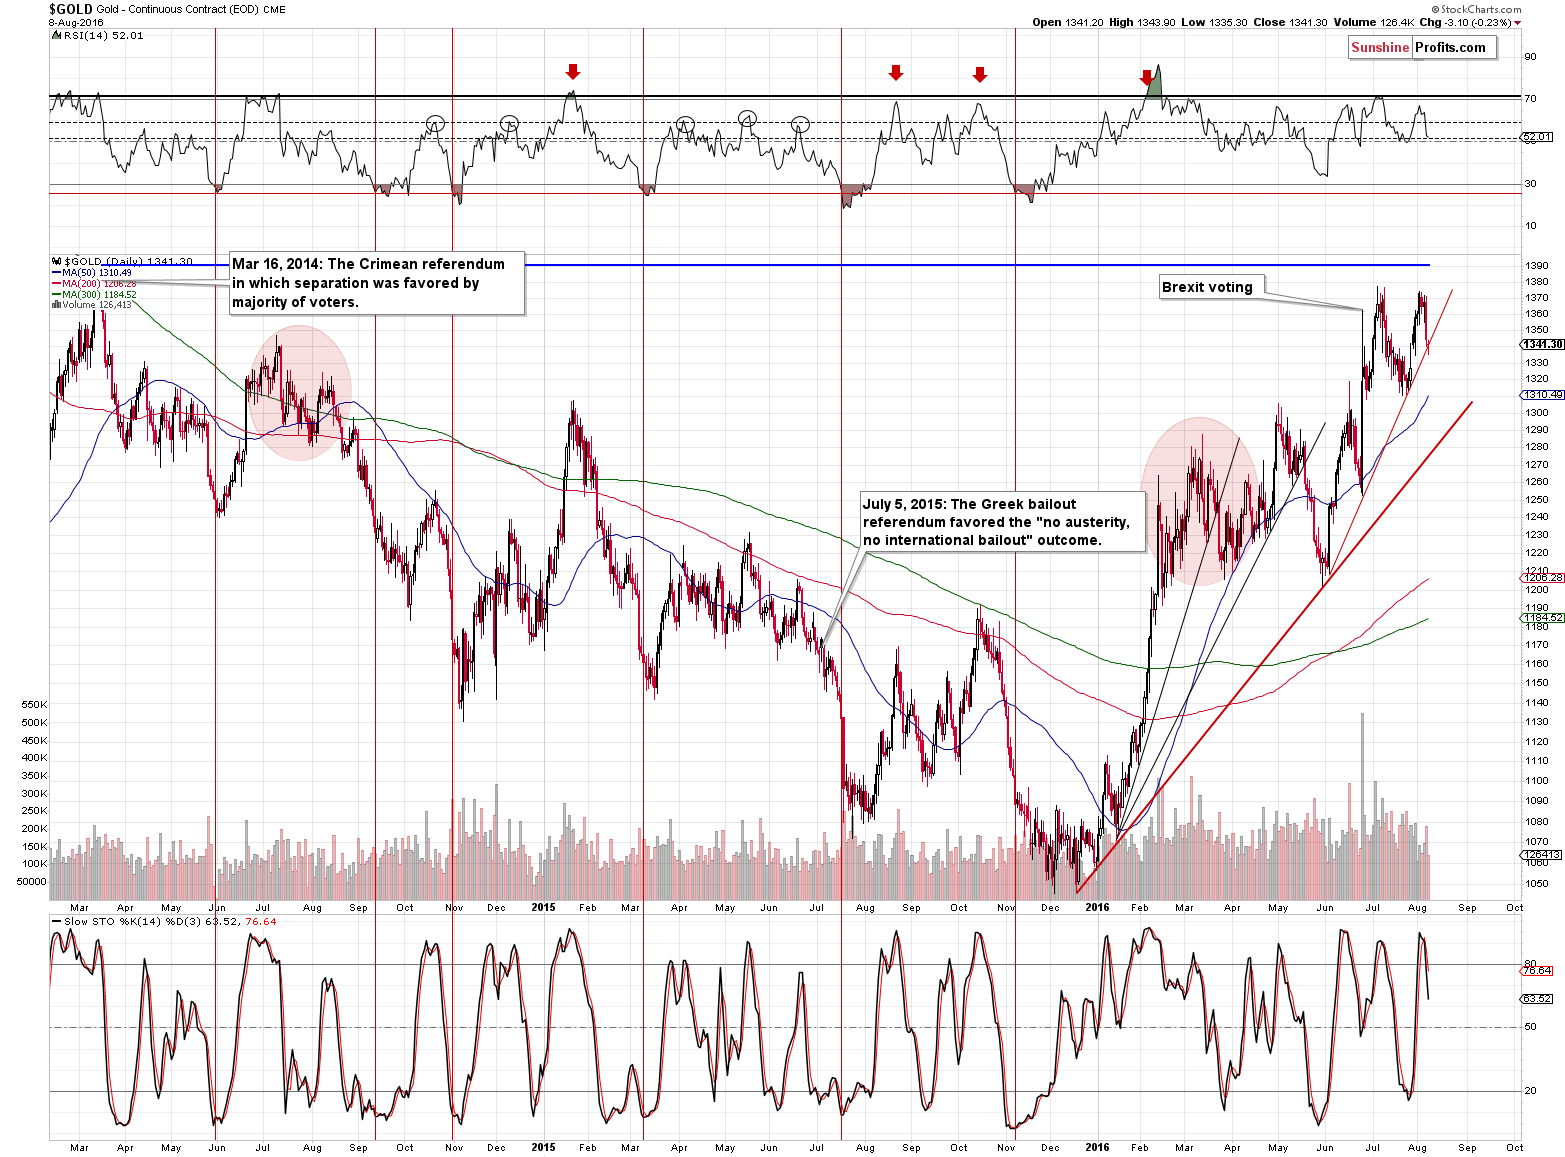Viewport: 1565px width, 1157px height.
Task: Click the 76.64 stochastic value tag
Action: tap(1538, 971)
